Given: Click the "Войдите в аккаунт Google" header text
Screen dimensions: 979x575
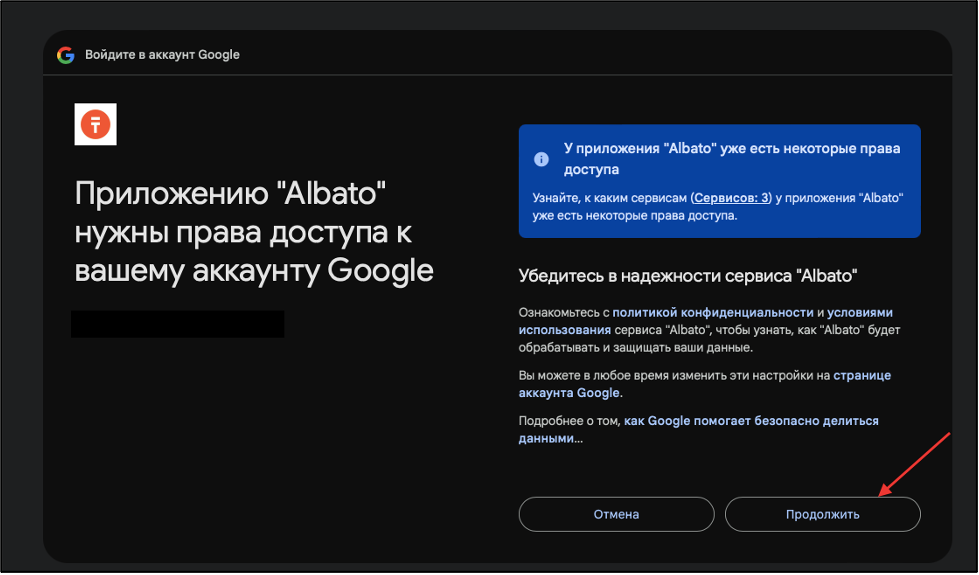Looking at the screenshot, I should click(x=162, y=55).
